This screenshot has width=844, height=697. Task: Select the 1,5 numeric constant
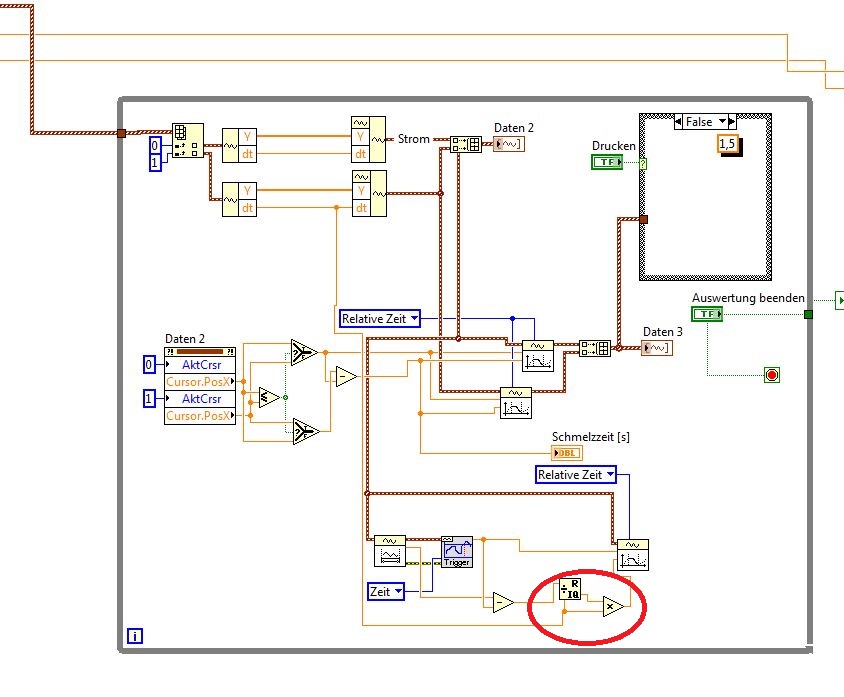pos(727,144)
